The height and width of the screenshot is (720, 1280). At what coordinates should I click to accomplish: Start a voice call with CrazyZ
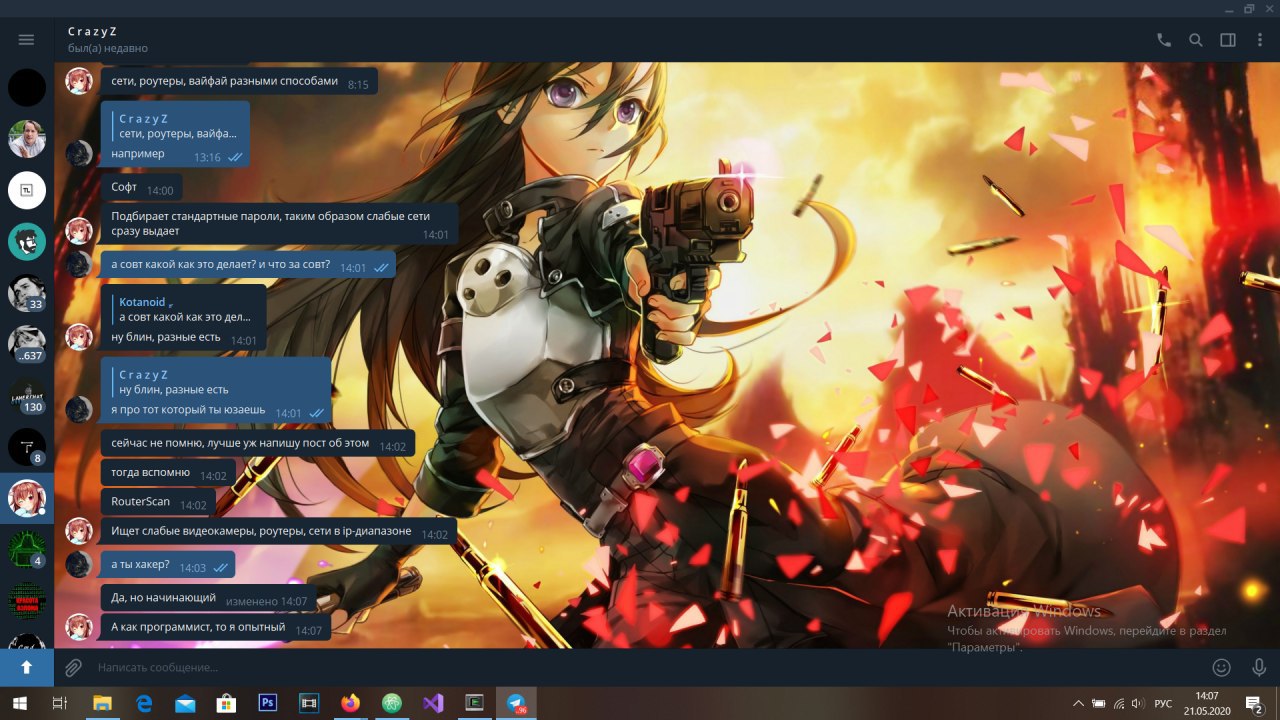(x=1164, y=40)
